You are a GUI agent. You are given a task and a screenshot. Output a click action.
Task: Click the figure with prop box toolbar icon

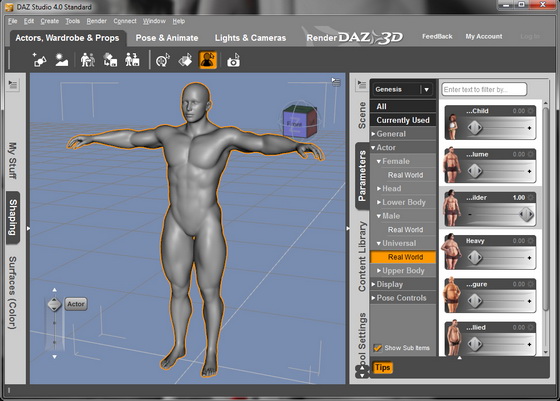[132, 60]
